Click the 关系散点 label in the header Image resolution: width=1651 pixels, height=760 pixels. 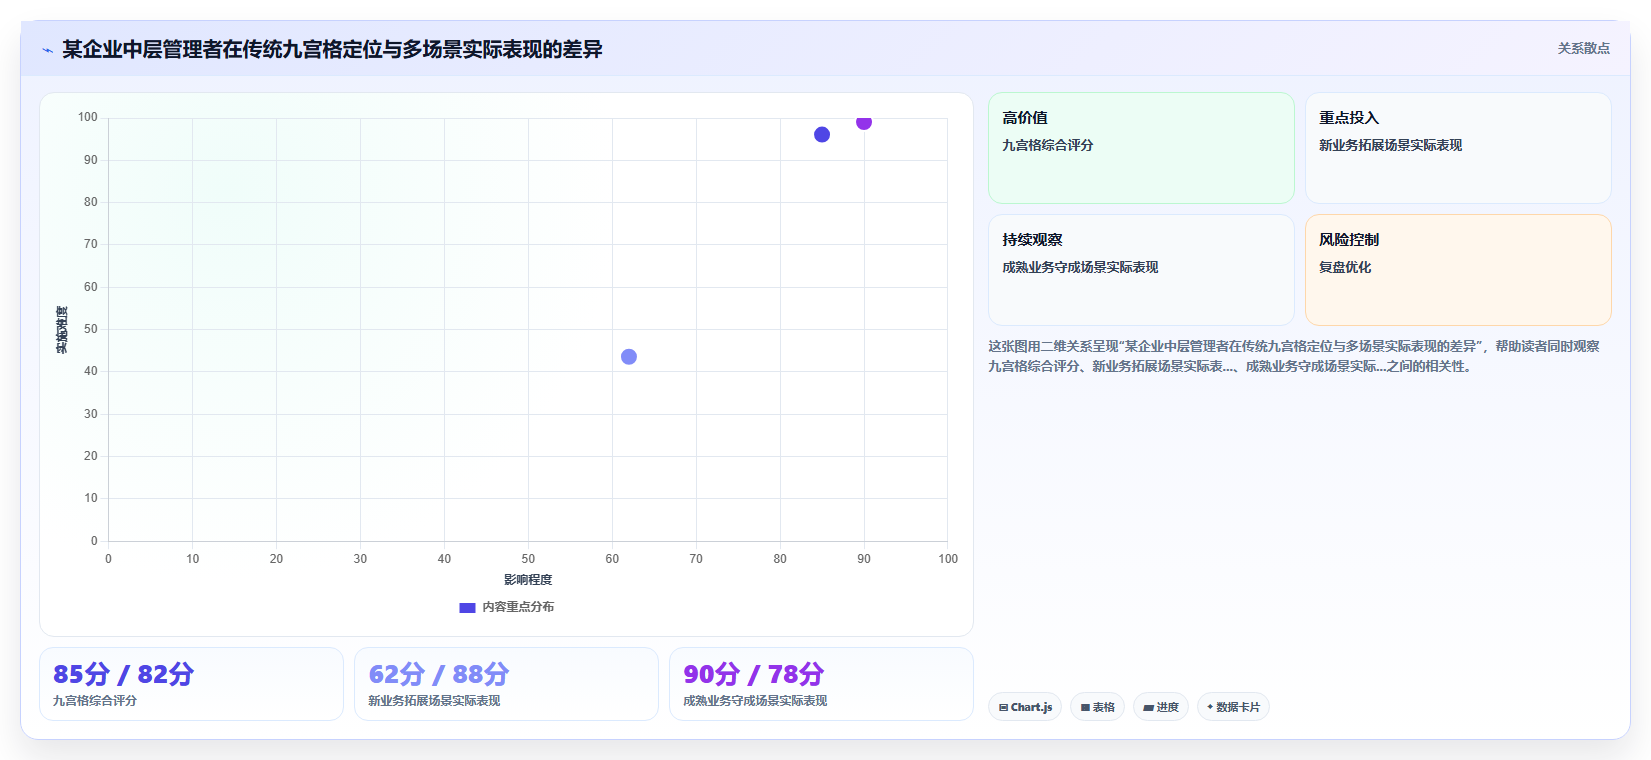click(1583, 48)
